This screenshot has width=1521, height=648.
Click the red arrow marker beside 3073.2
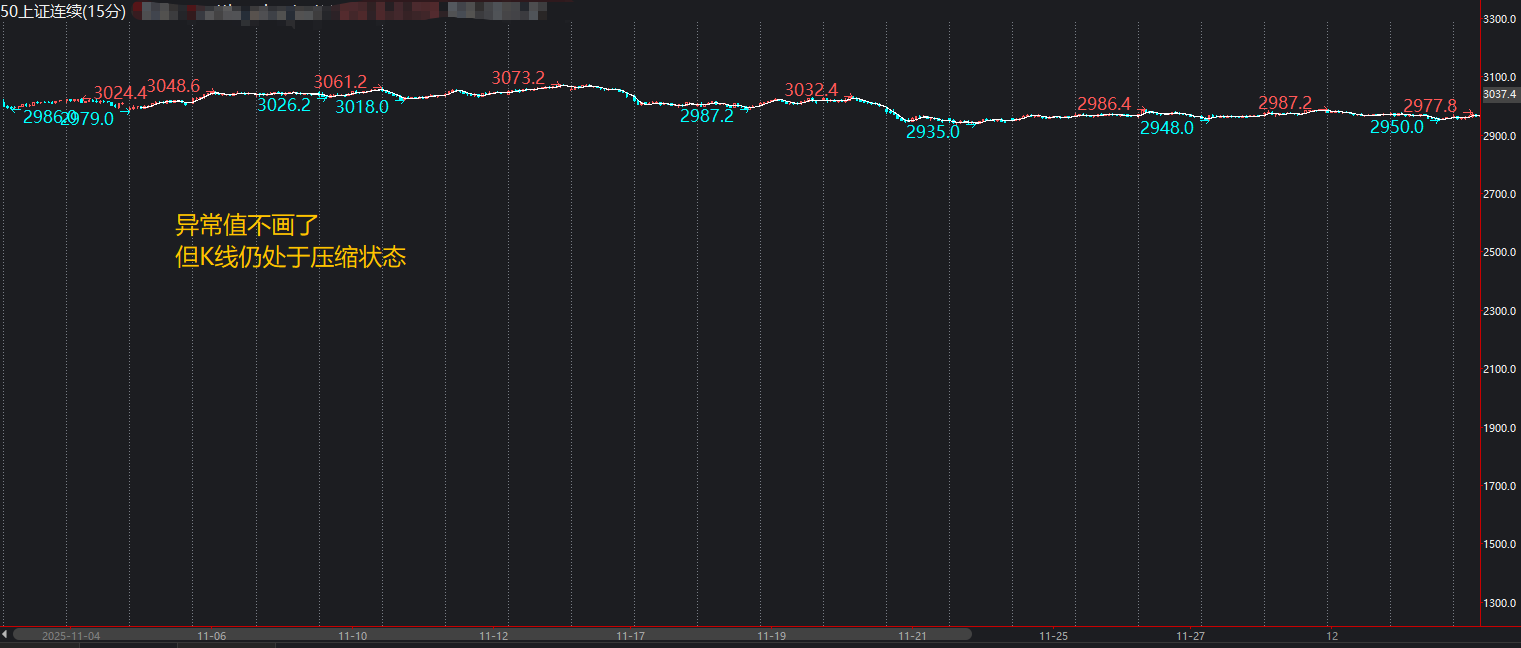555,84
